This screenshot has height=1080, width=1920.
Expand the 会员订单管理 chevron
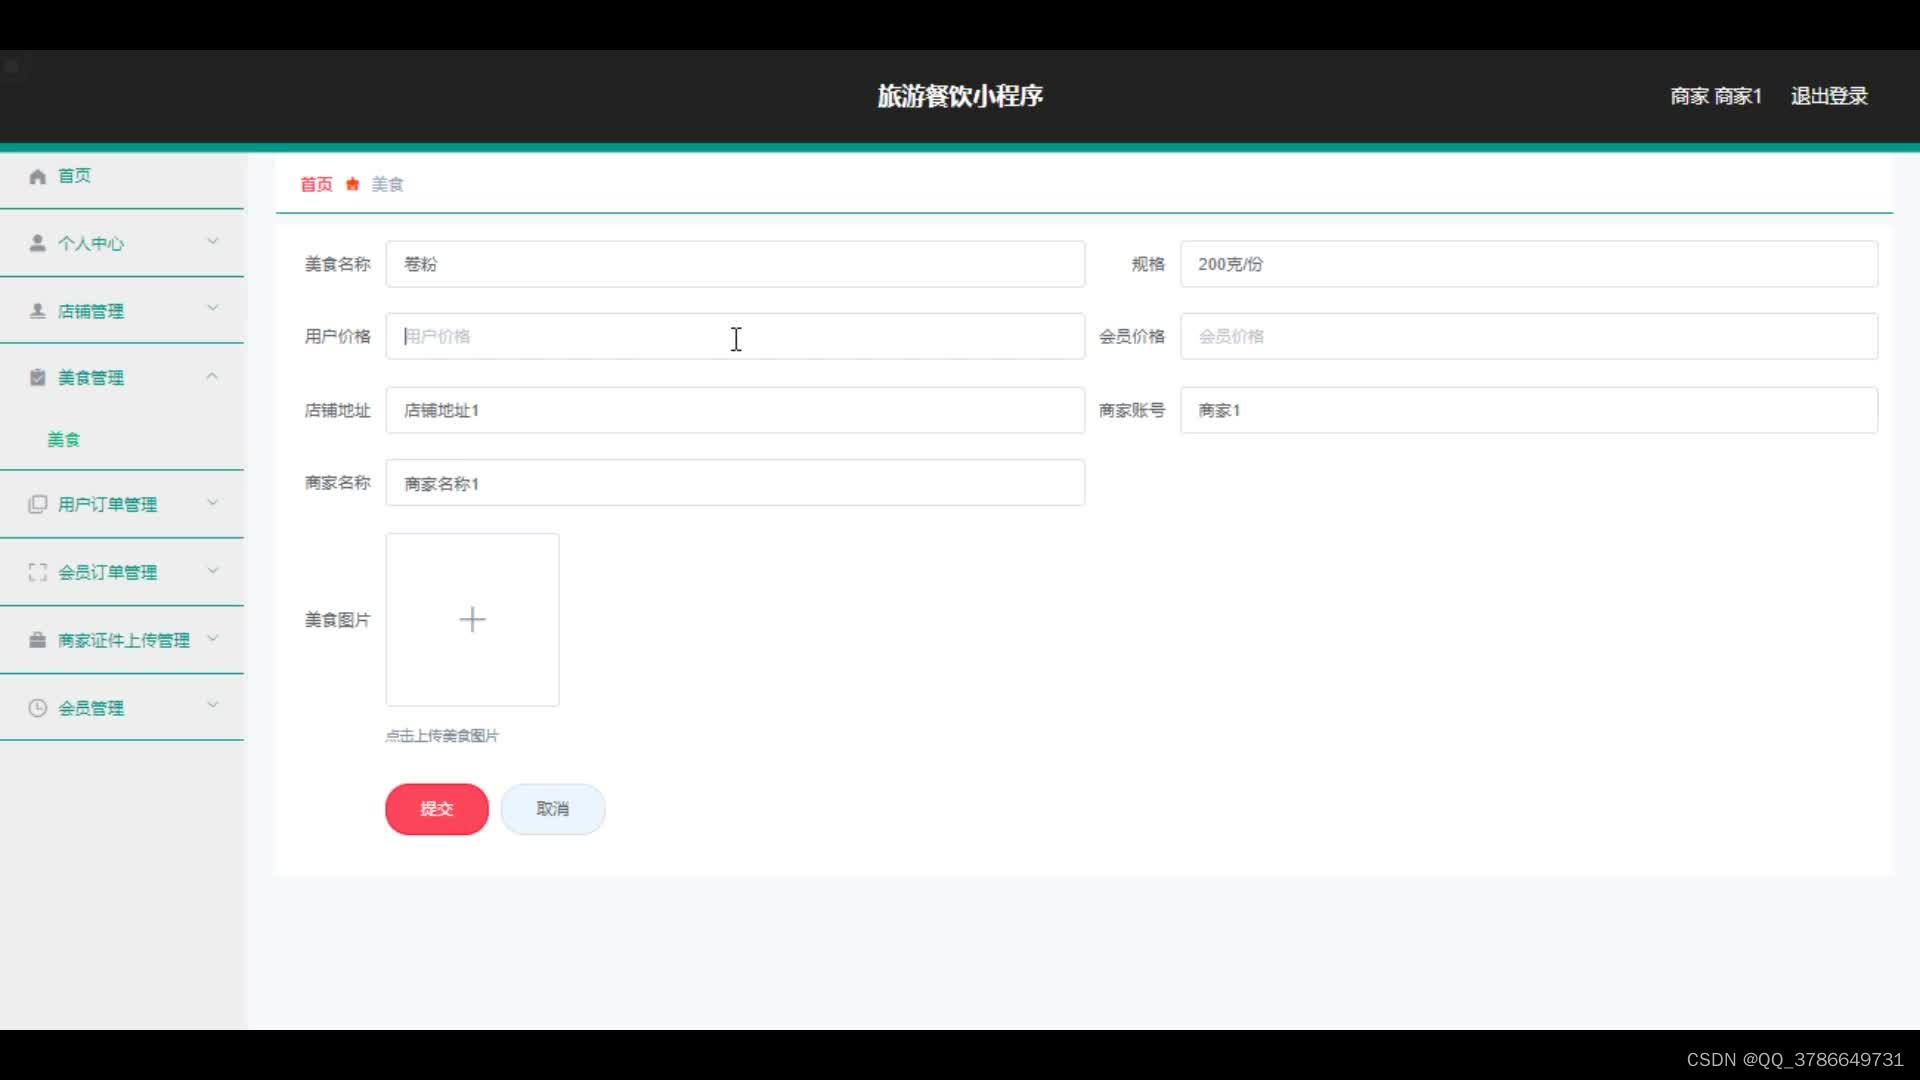click(x=212, y=570)
